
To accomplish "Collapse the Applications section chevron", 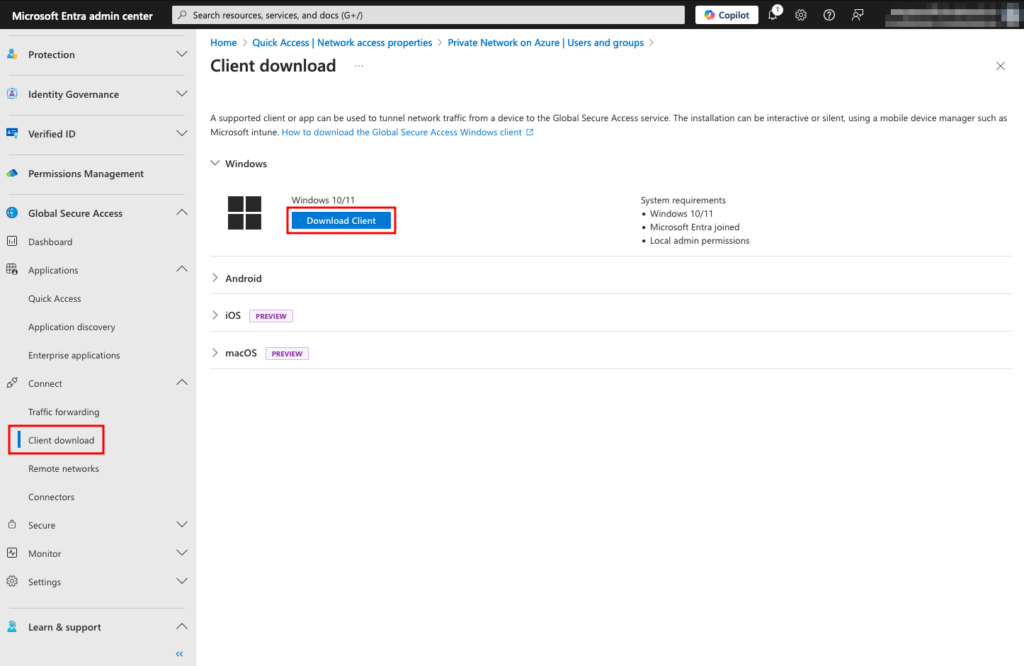I will 182,269.
